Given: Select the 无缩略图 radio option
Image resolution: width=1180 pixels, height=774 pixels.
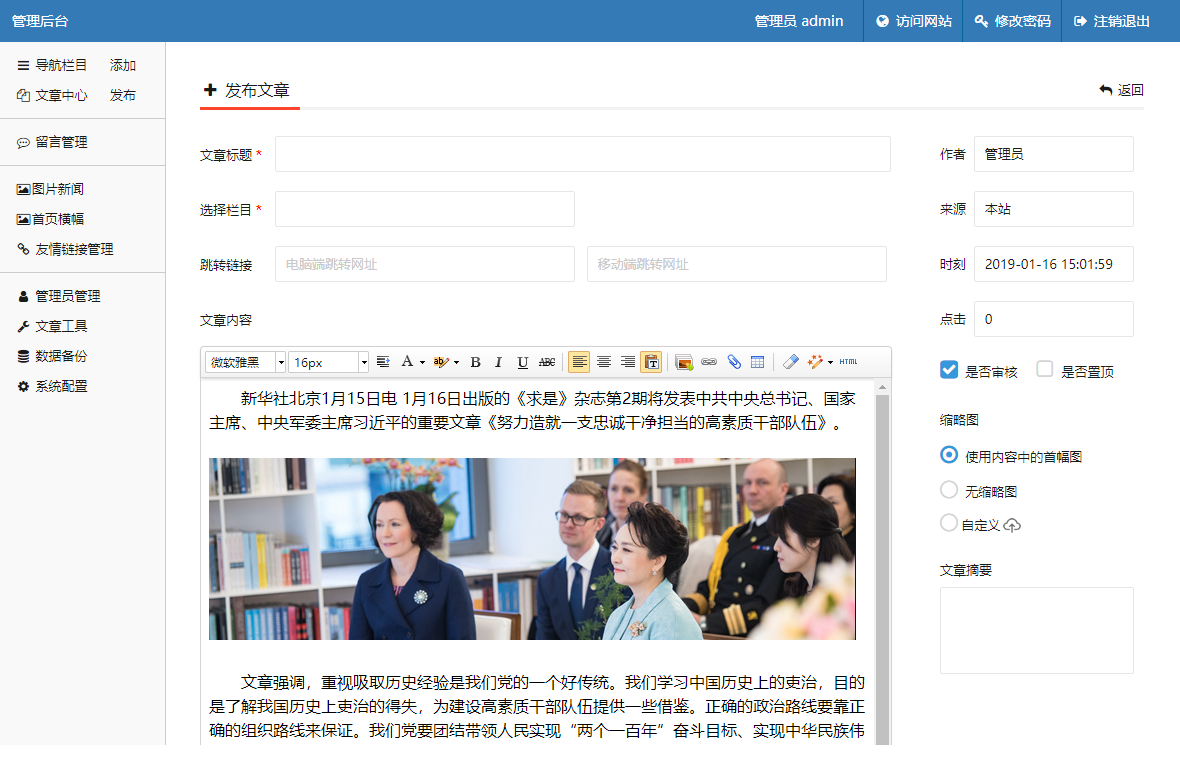Looking at the screenshot, I should [949, 490].
